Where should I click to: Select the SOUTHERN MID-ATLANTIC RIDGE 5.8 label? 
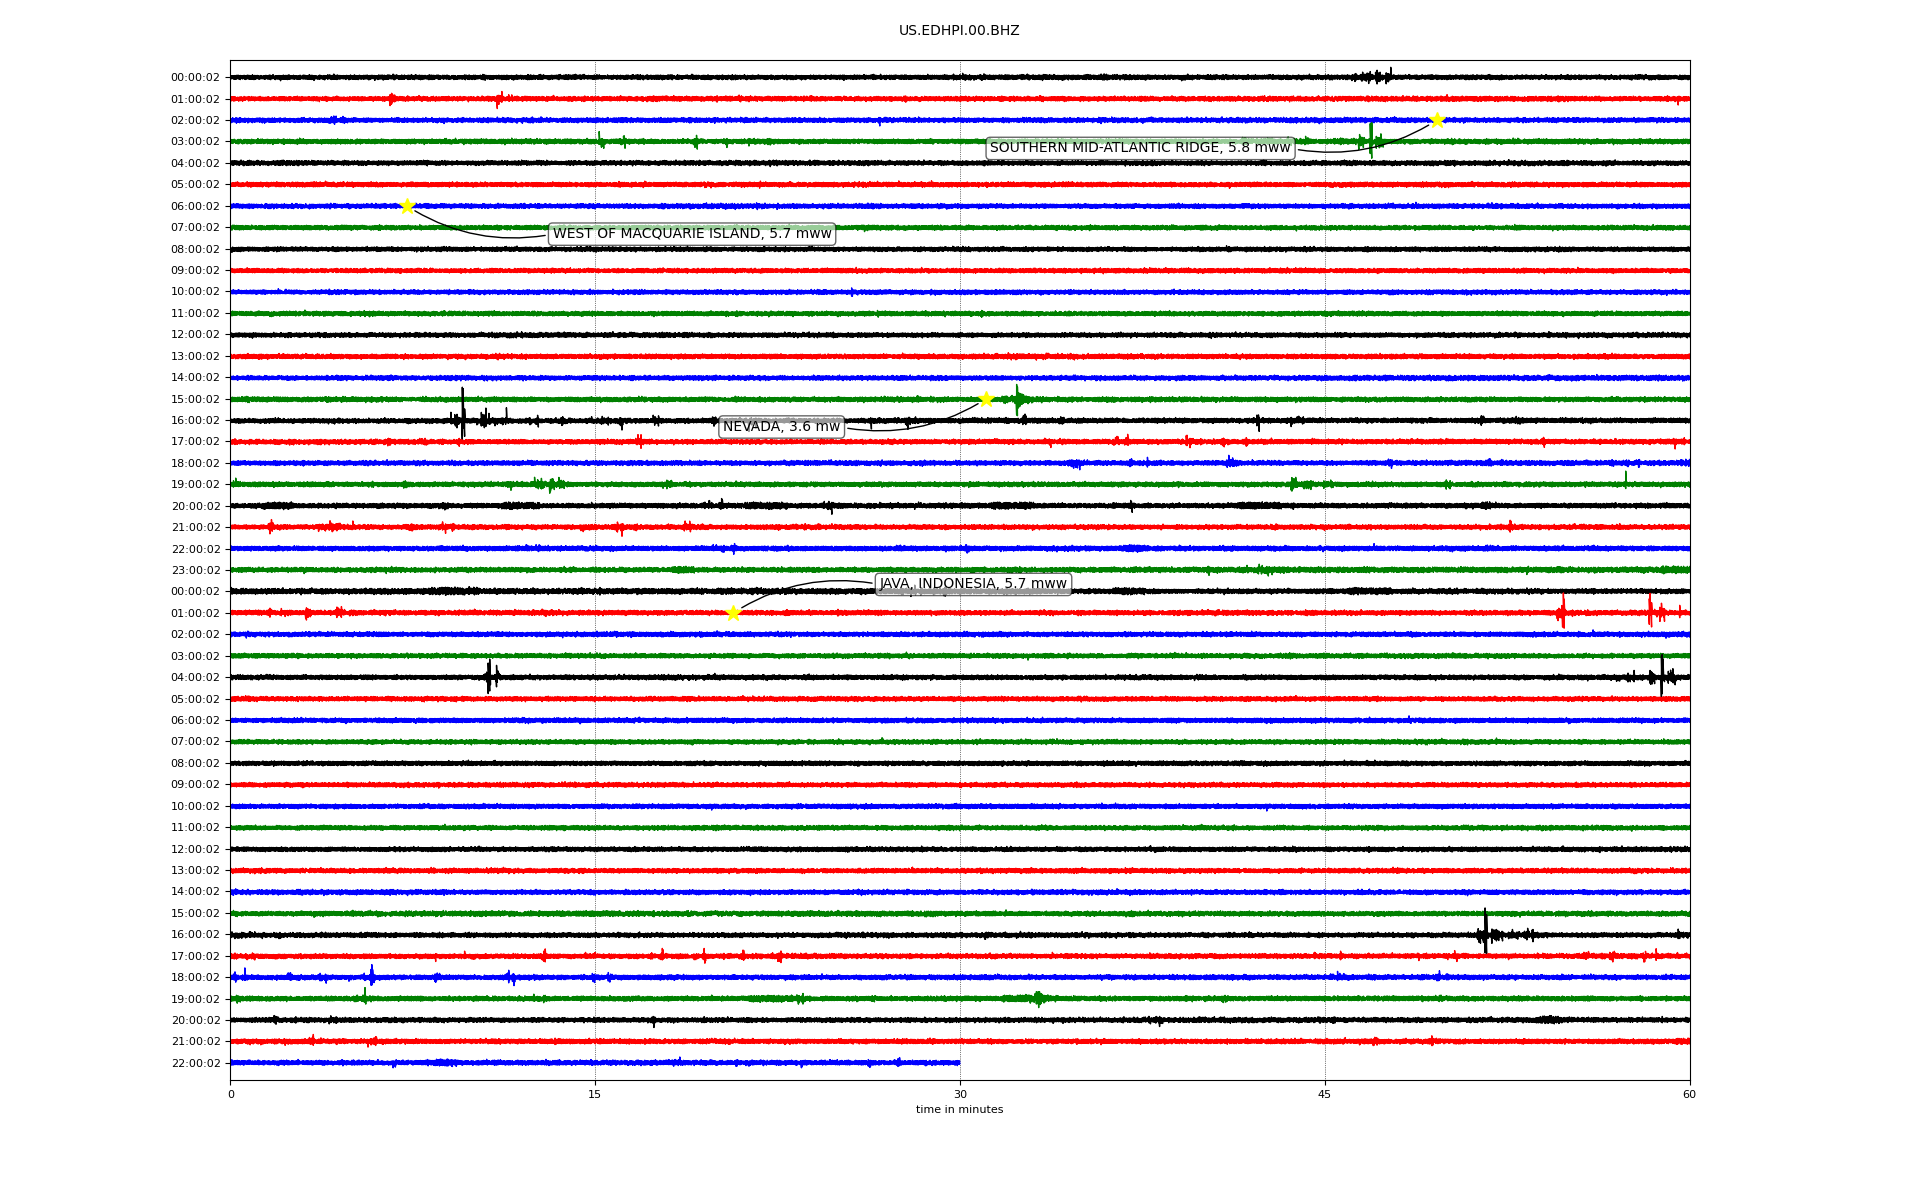pos(1139,148)
